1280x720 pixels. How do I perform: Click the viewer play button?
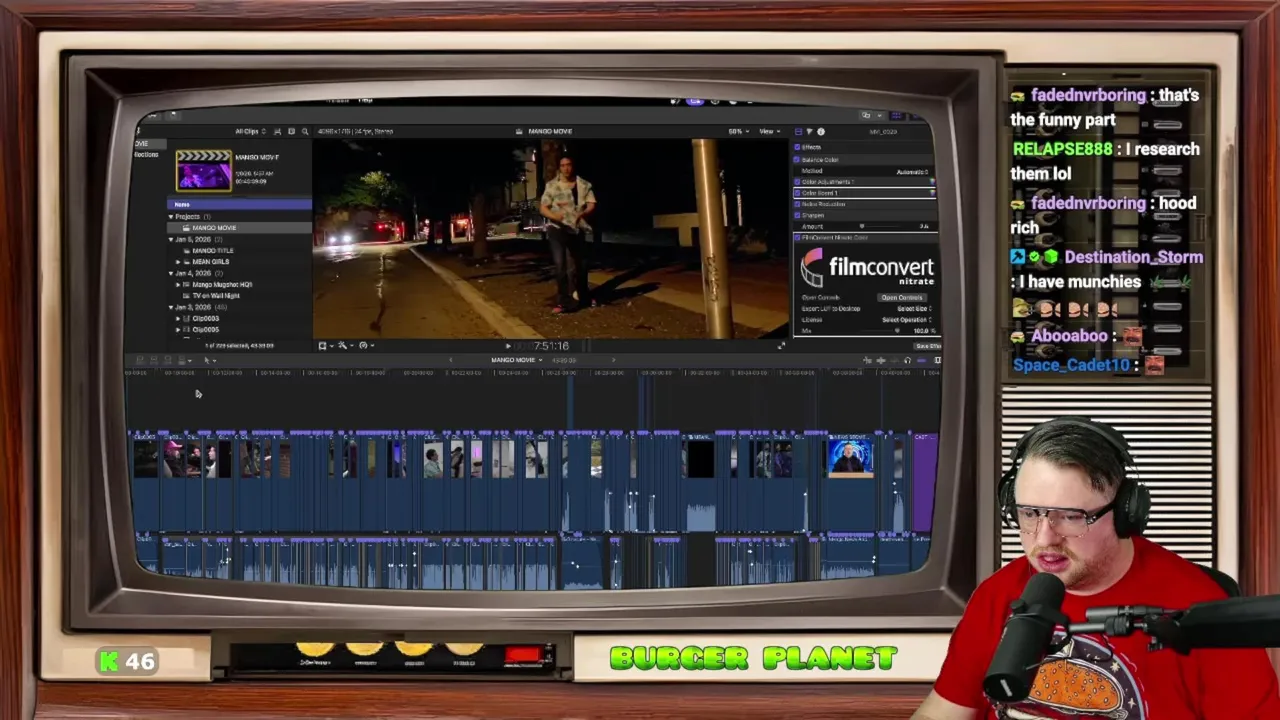click(508, 346)
